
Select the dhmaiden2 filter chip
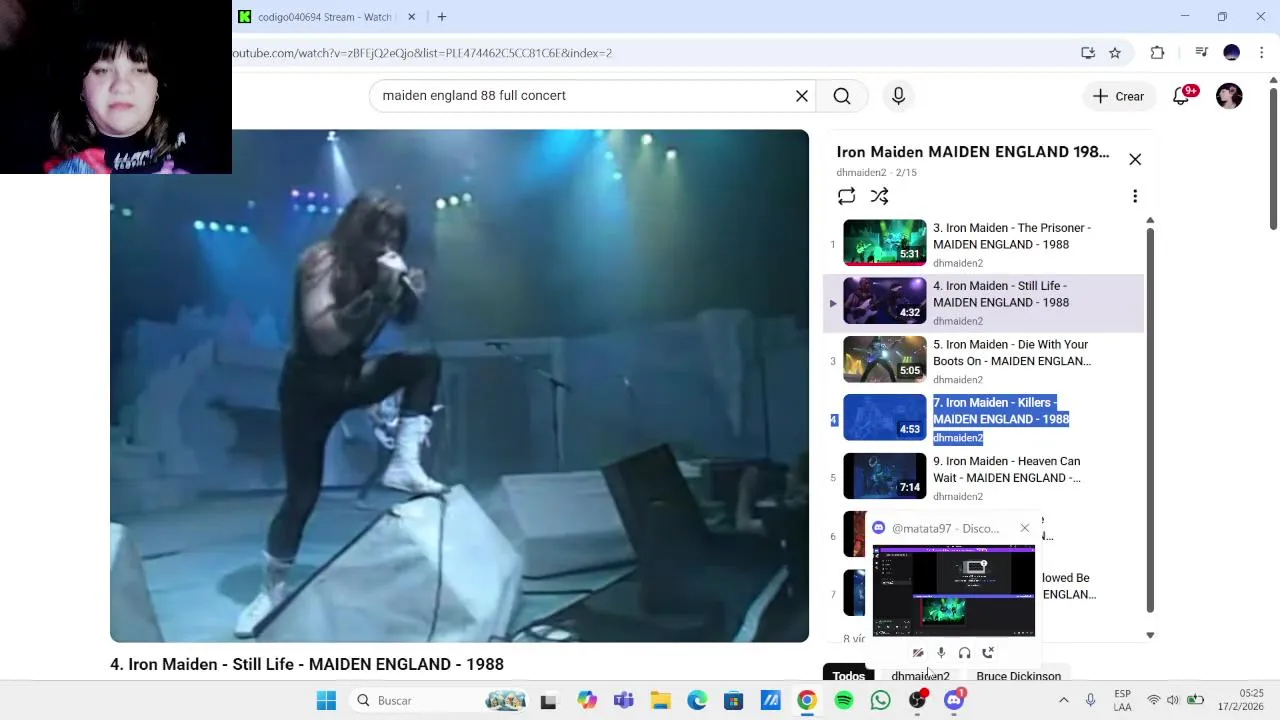pos(920,675)
